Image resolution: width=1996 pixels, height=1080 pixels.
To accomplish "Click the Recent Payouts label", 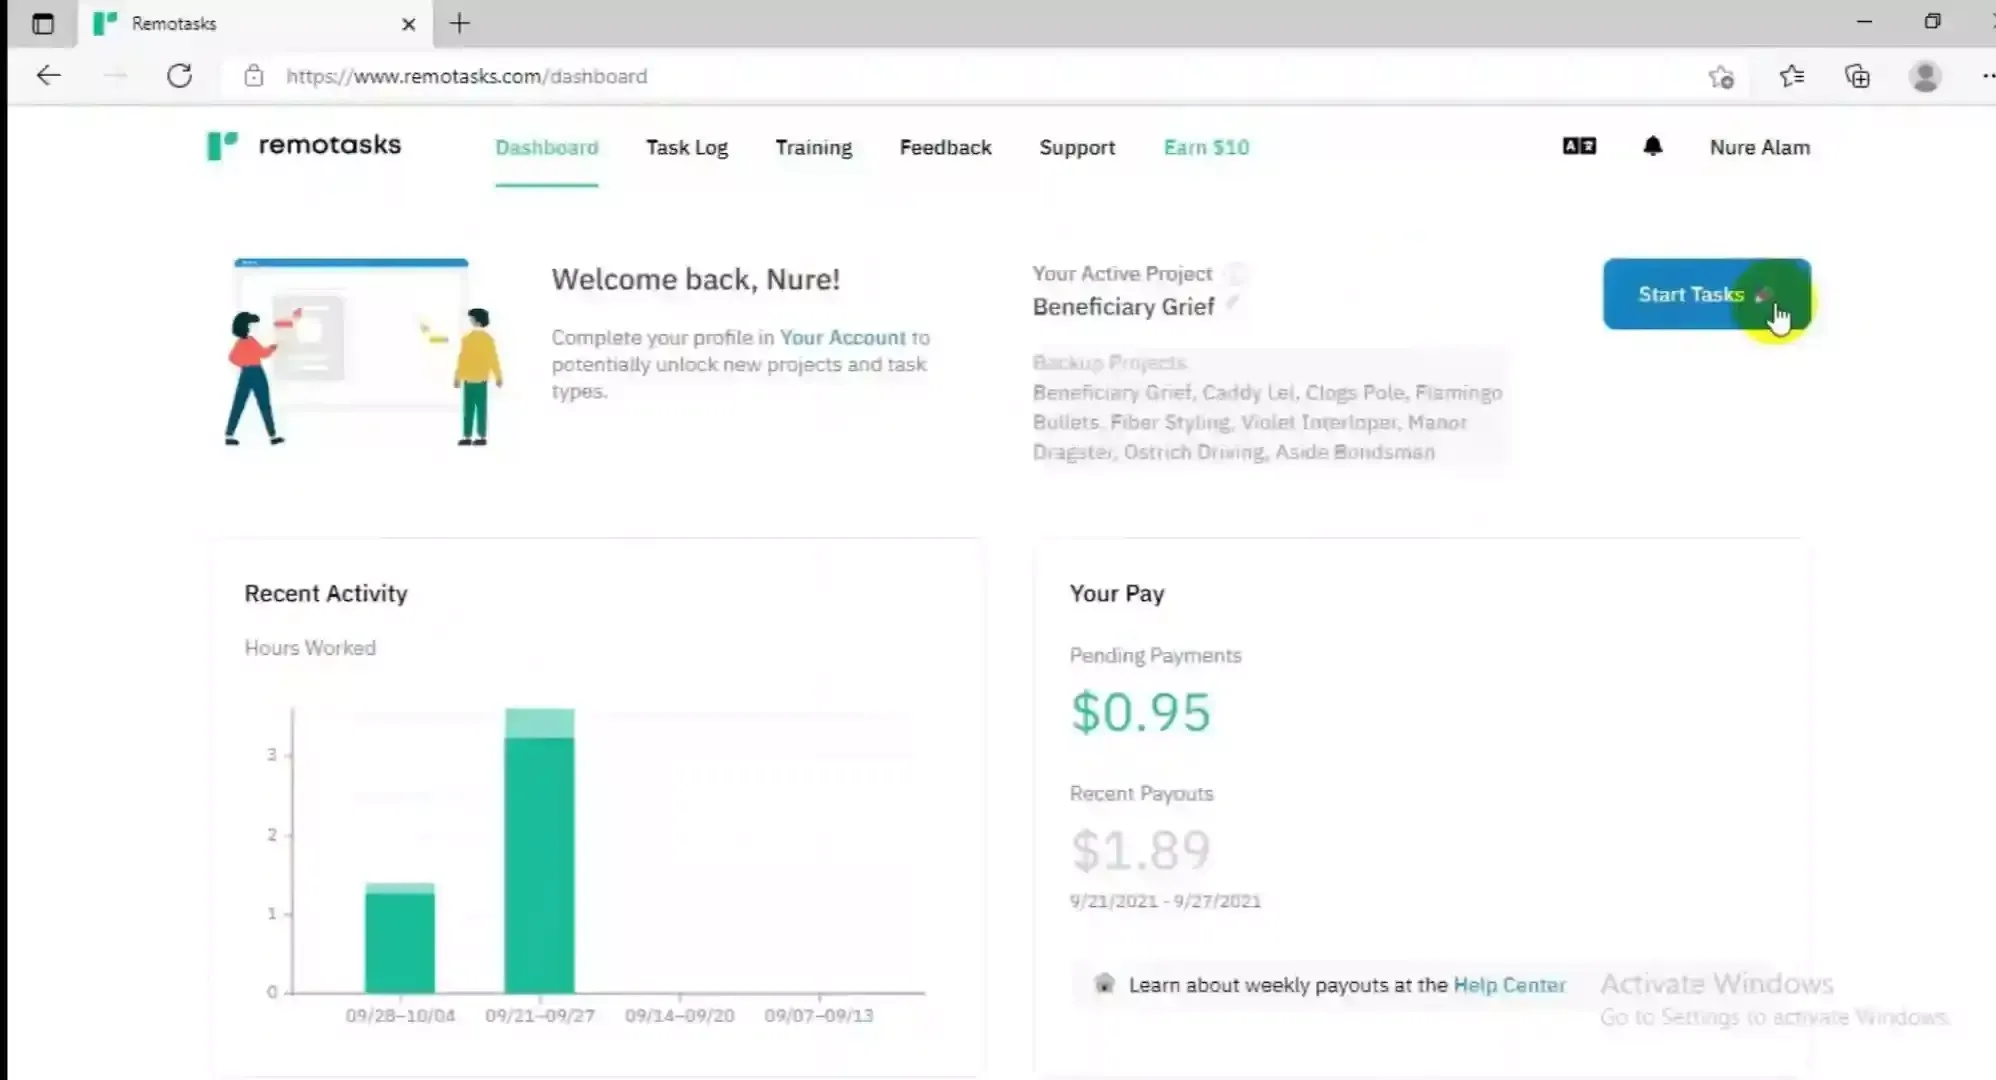I will click(1141, 793).
